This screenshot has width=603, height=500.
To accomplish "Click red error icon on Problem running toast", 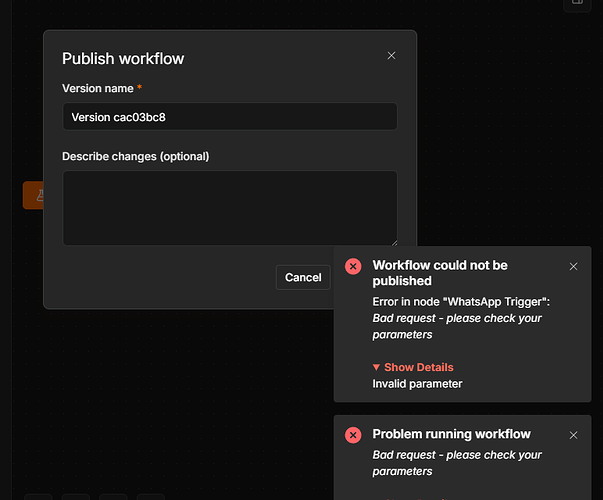I will (353, 435).
